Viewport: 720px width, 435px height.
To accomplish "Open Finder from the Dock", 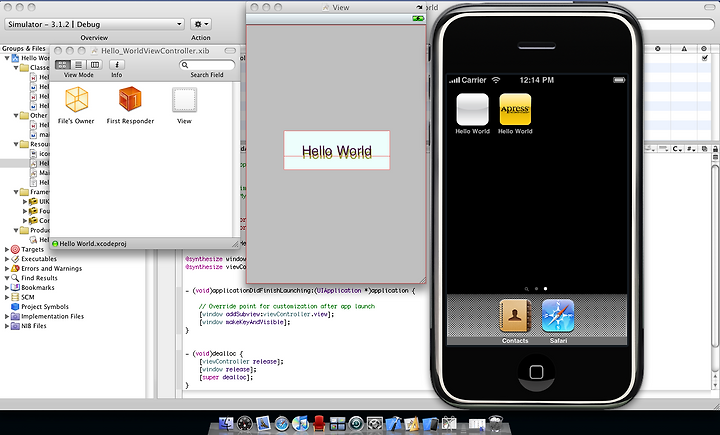I will tap(226, 423).
